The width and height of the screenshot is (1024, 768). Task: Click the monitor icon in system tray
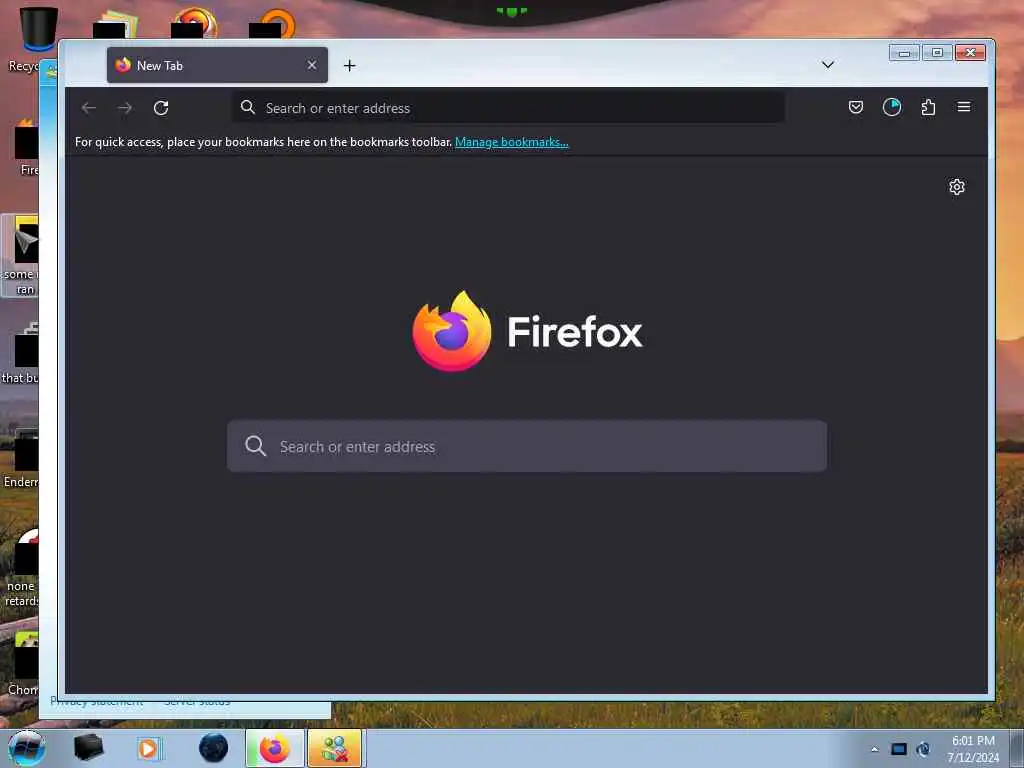pyautogui.click(x=899, y=749)
